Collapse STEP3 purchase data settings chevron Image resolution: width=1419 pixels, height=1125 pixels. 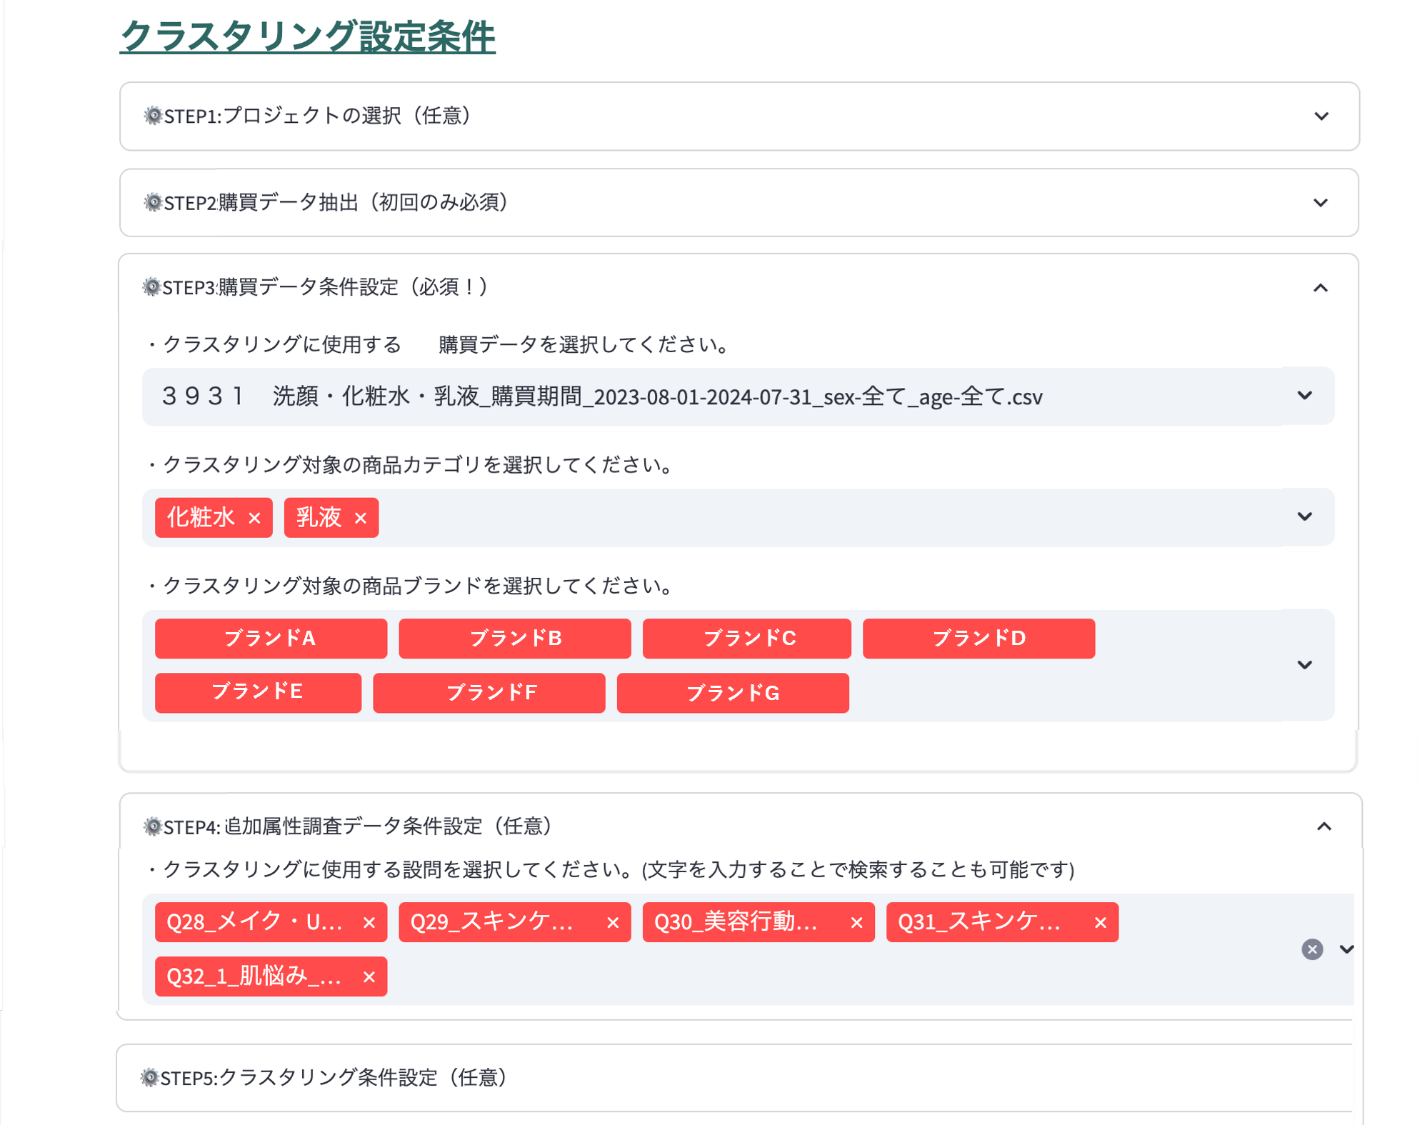click(1321, 288)
